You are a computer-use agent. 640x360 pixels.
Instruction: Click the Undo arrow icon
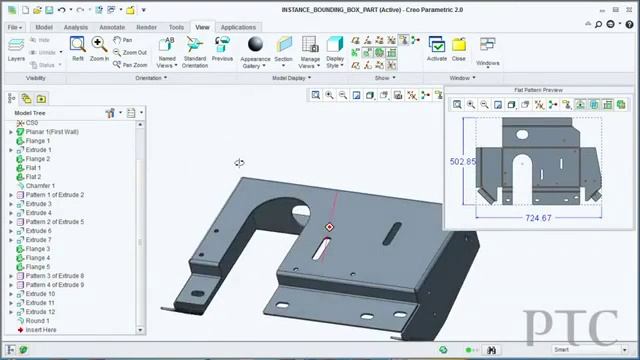tap(62, 10)
